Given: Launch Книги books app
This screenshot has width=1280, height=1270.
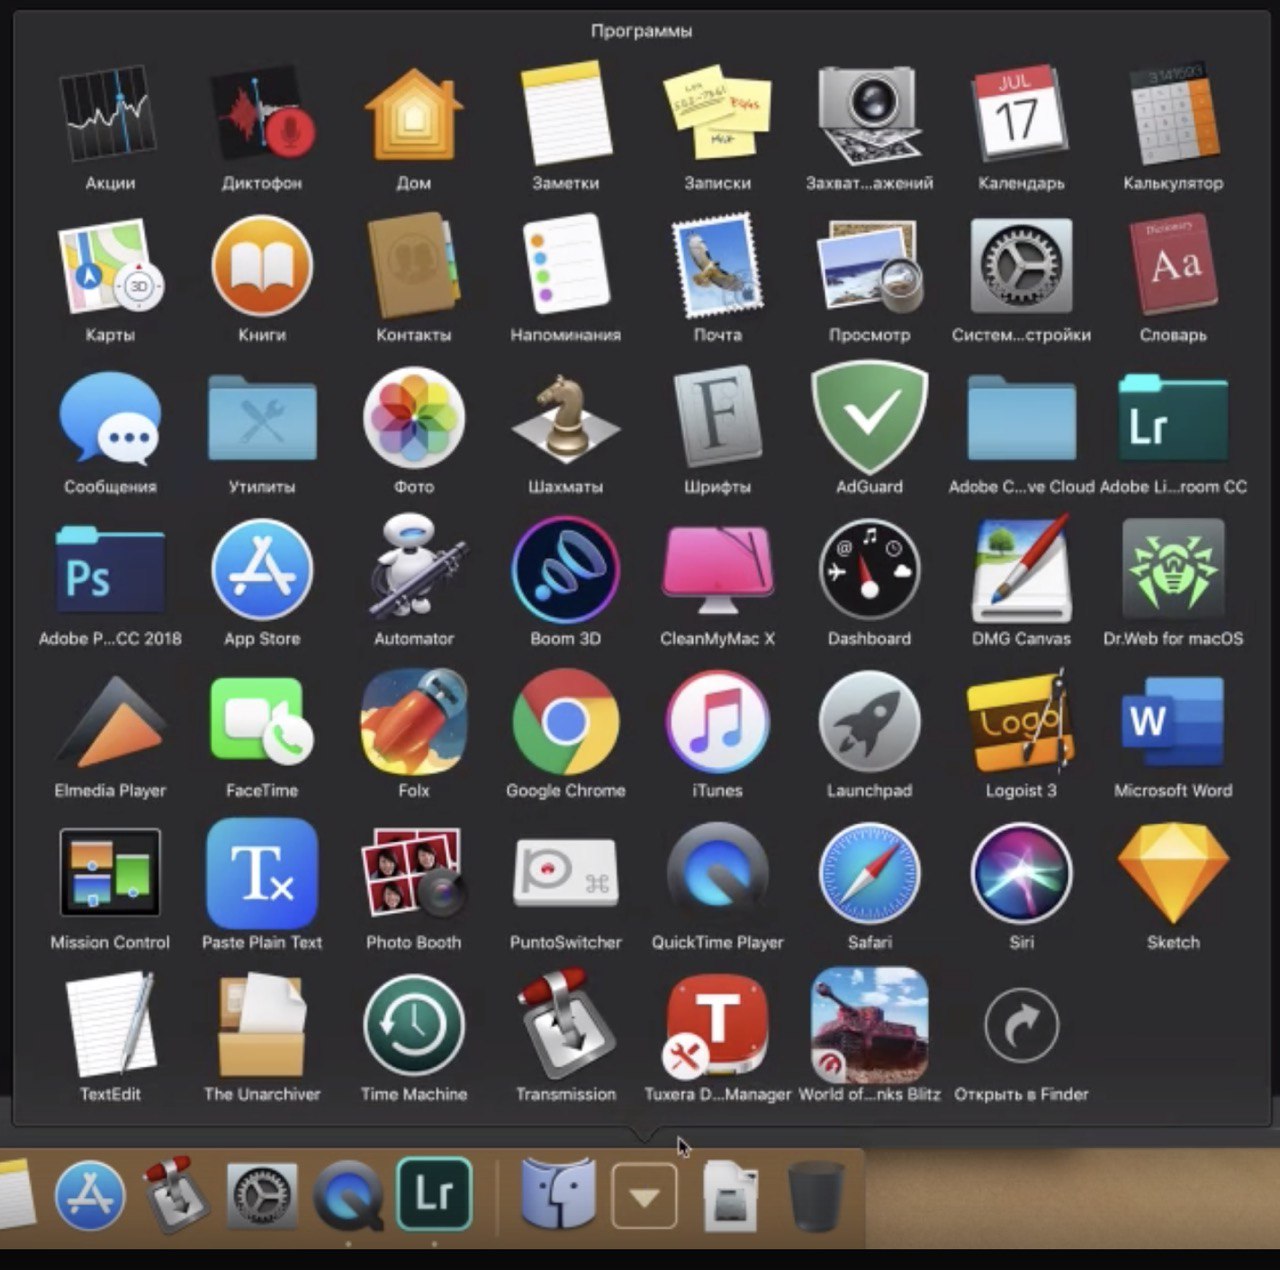Looking at the screenshot, I should (262, 266).
